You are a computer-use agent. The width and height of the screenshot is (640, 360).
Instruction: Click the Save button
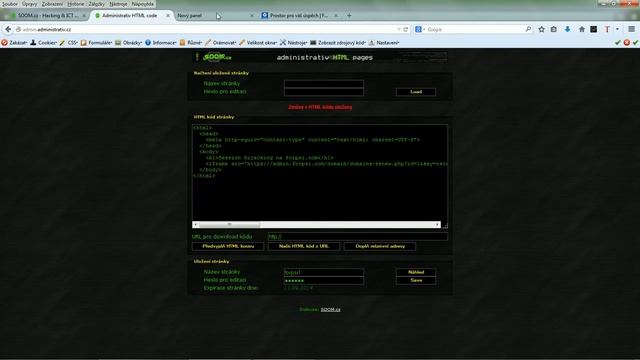(416, 280)
